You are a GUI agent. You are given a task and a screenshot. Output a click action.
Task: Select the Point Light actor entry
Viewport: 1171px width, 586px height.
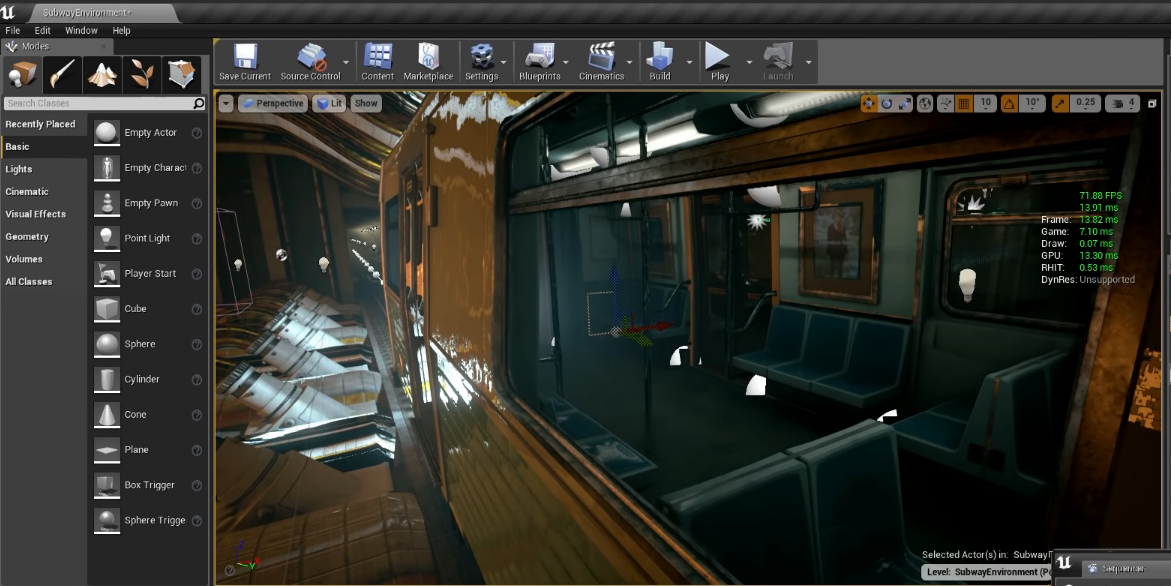point(147,238)
